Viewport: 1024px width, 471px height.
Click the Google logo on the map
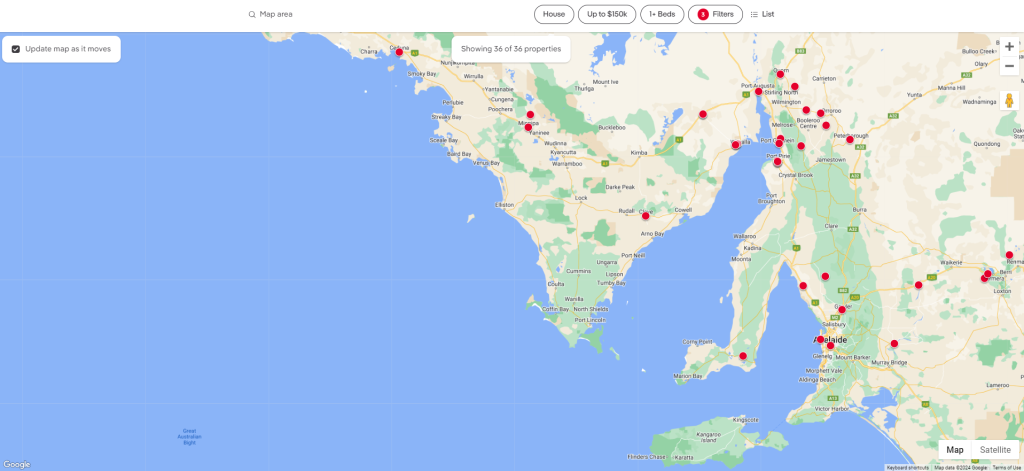click(x=17, y=464)
